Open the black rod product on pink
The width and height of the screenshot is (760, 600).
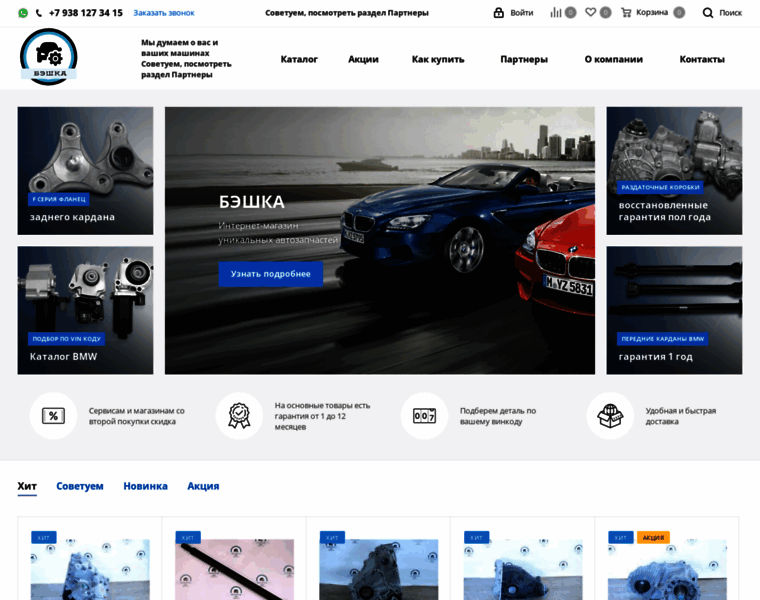click(235, 569)
